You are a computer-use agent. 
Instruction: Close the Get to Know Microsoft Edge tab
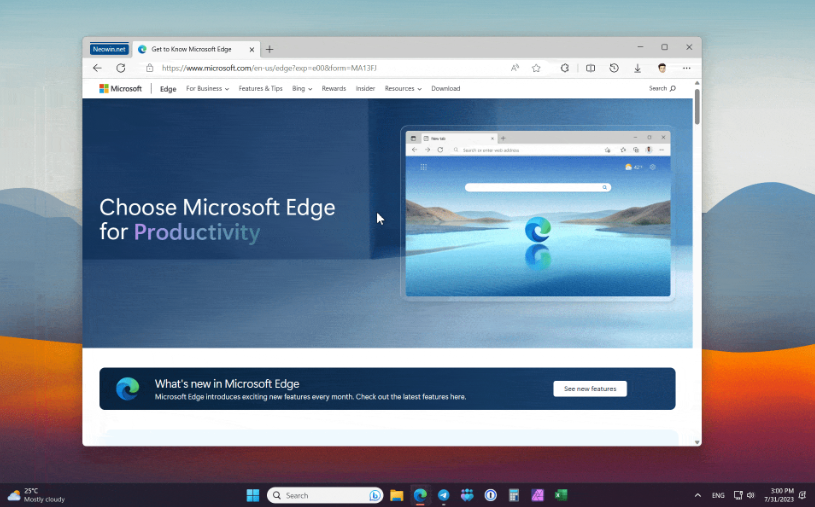pyautogui.click(x=252, y=49)
